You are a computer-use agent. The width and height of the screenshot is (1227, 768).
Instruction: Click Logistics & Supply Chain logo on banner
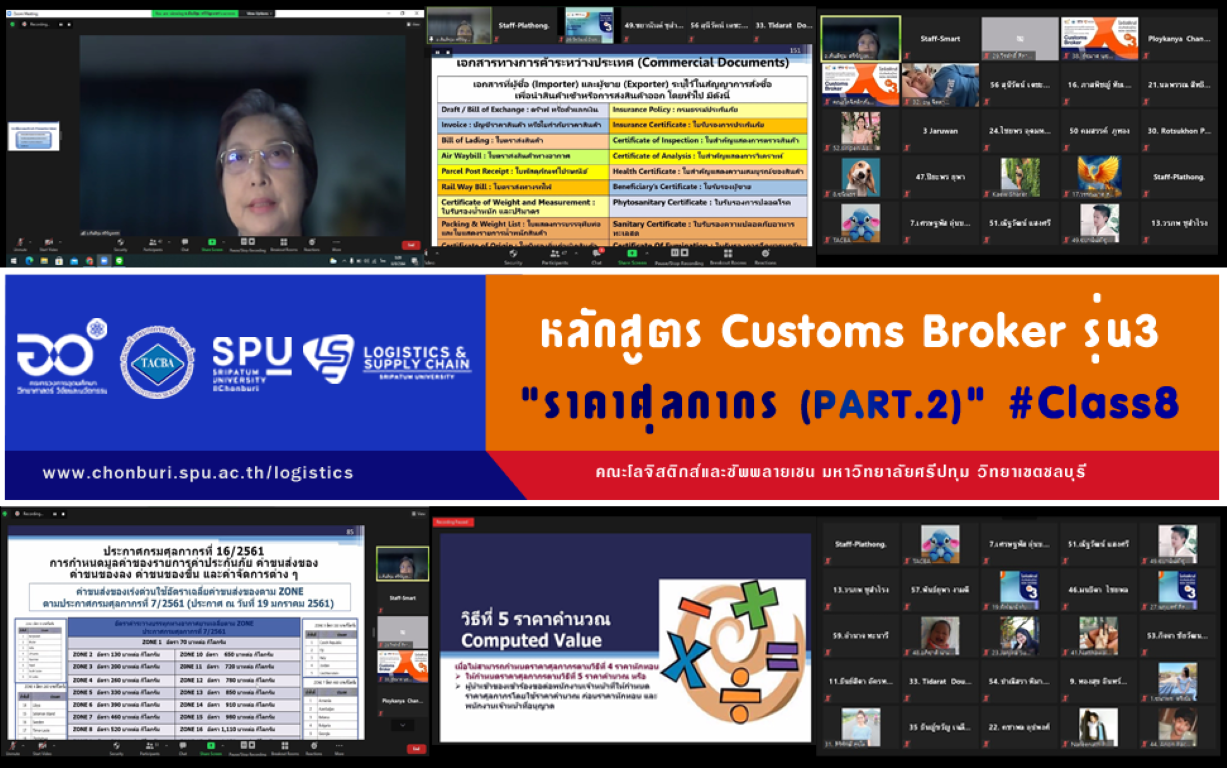386,361
